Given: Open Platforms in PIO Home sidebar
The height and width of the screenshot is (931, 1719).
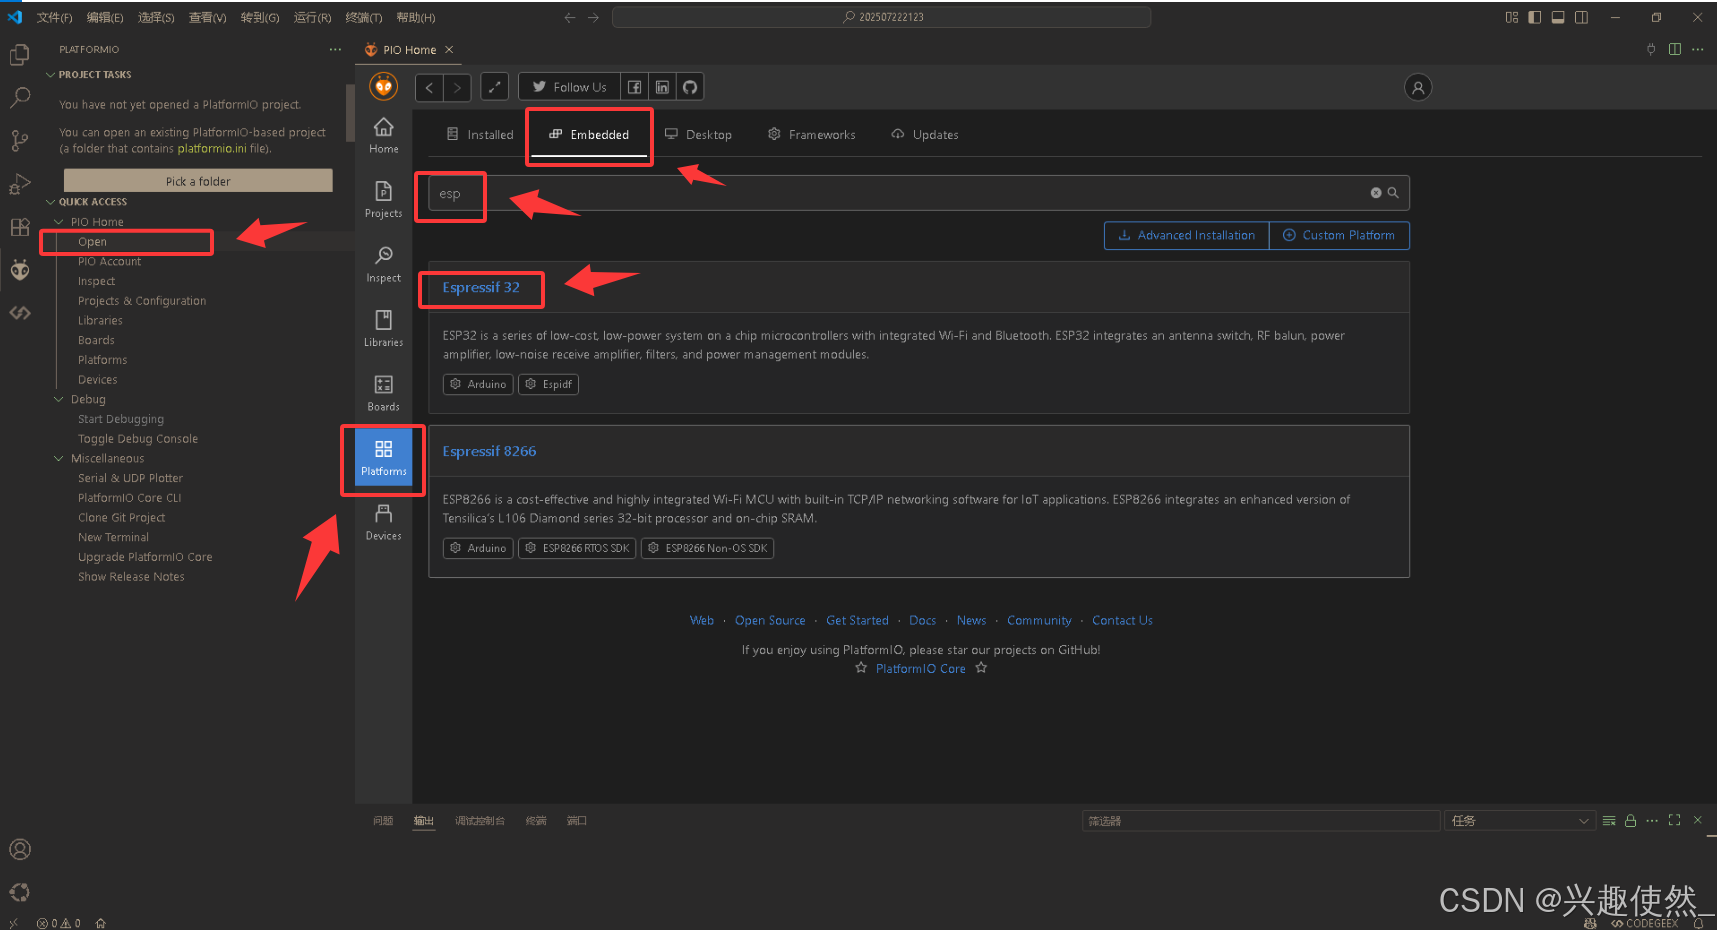Looking at the screenshot, I should point(384,458).
